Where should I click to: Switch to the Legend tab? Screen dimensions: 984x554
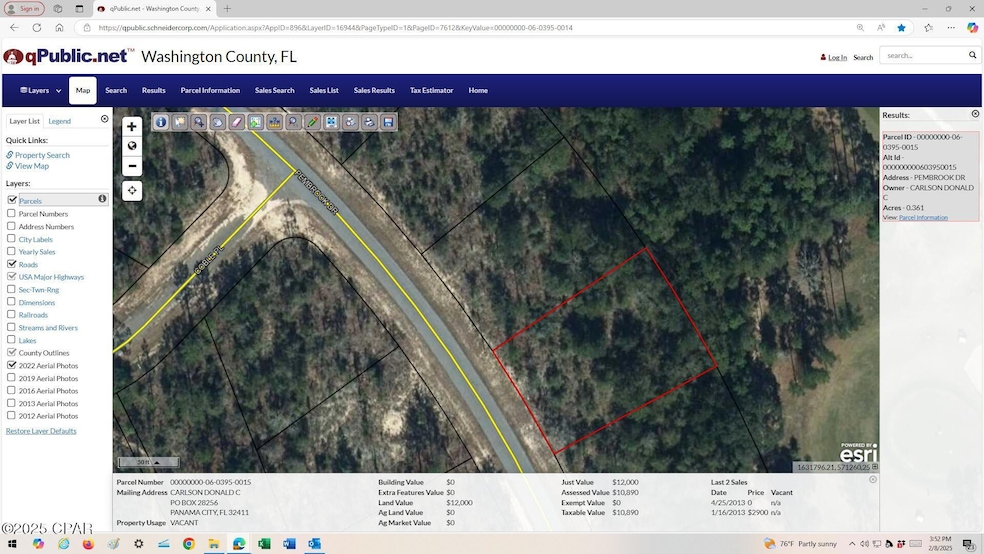[60, 121]
